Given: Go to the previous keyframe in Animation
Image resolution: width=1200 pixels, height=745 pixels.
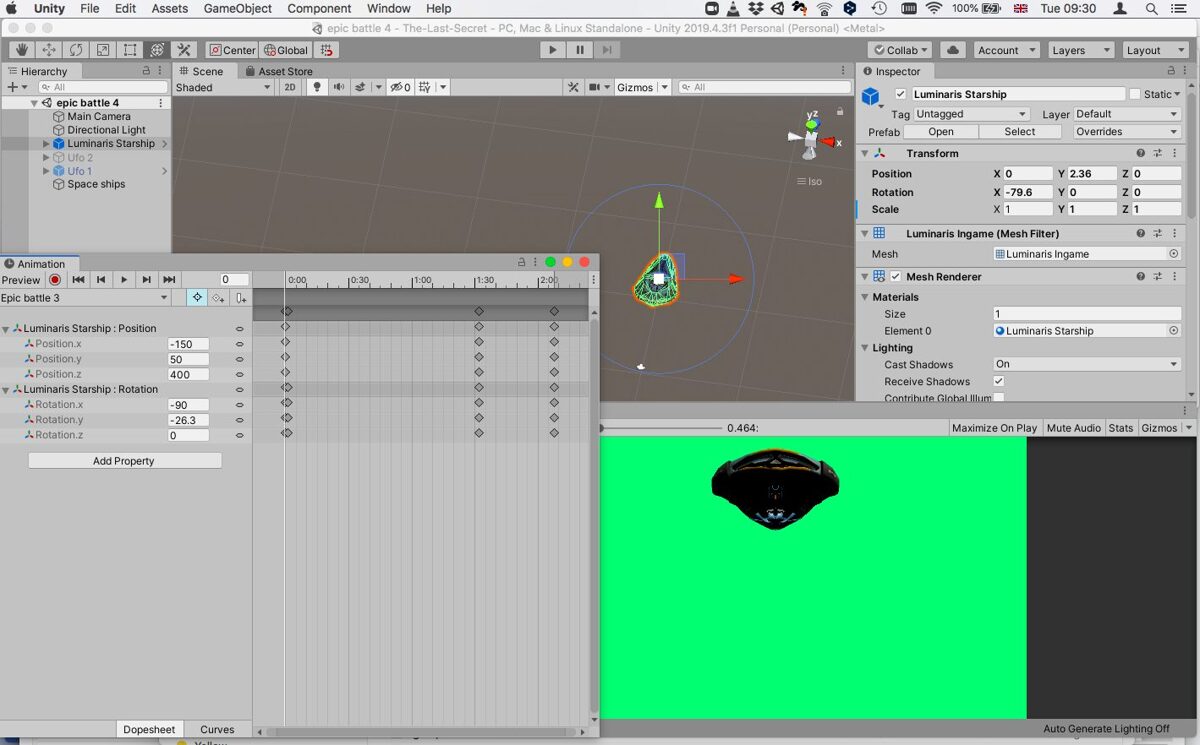Looking at the screenshot, I should point(101,280).
